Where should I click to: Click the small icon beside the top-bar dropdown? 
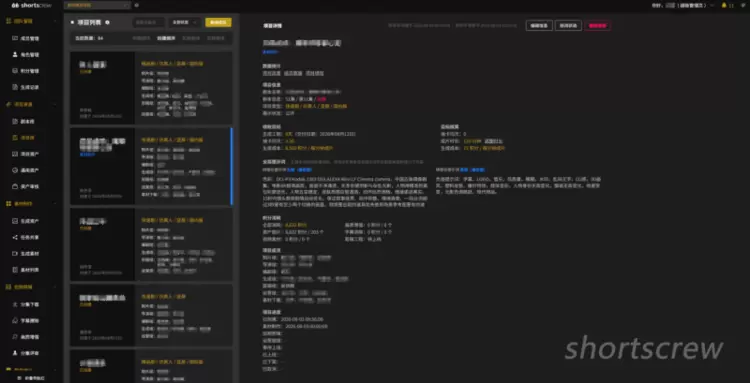137,5
